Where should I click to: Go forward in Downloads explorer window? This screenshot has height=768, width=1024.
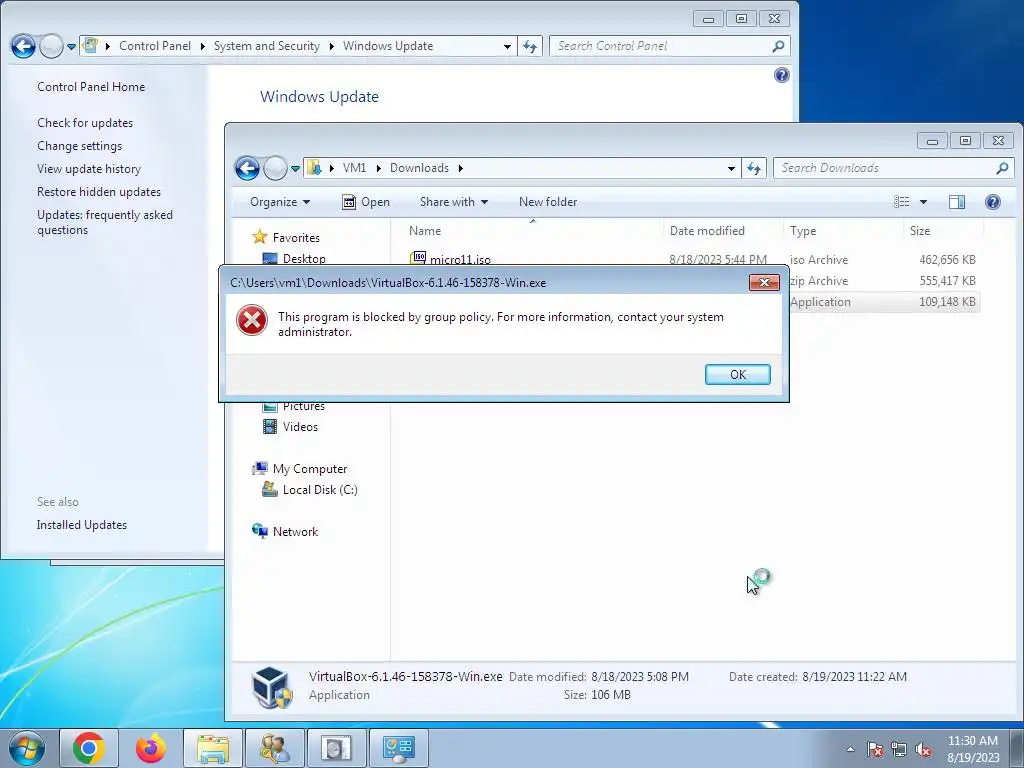[275, 168]
